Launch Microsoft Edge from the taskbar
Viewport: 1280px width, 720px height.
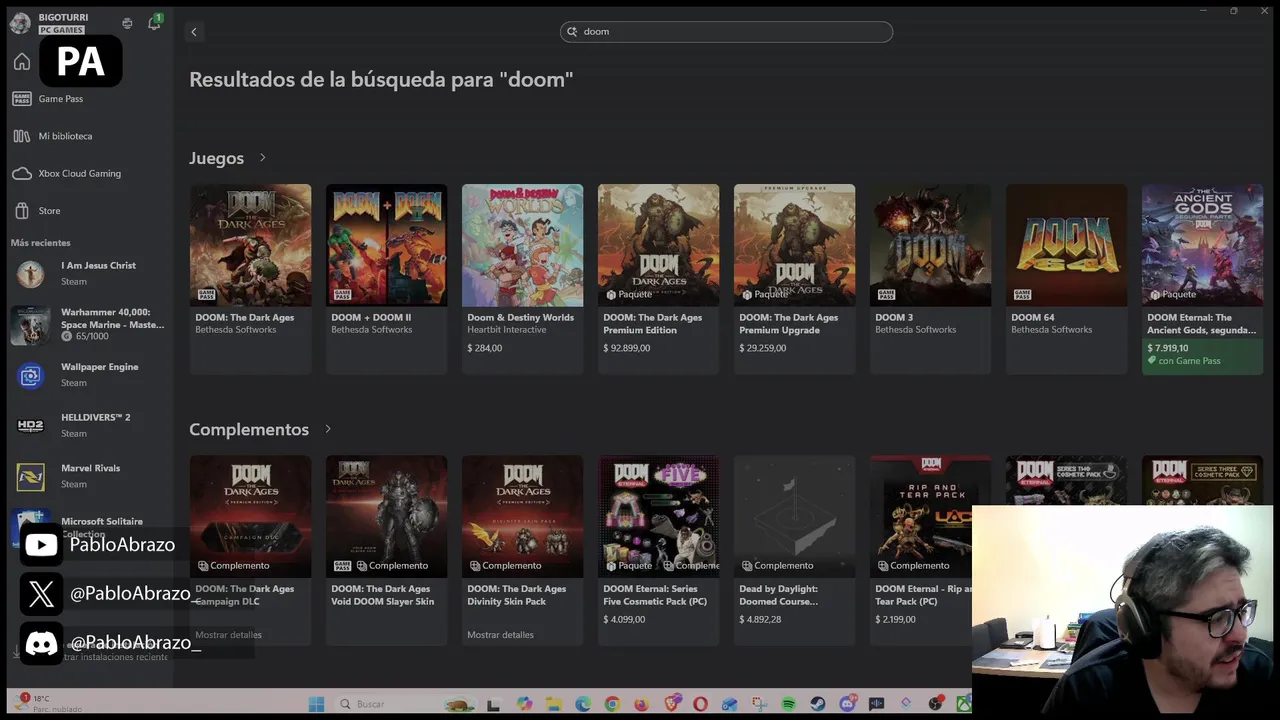pos(583,704)
